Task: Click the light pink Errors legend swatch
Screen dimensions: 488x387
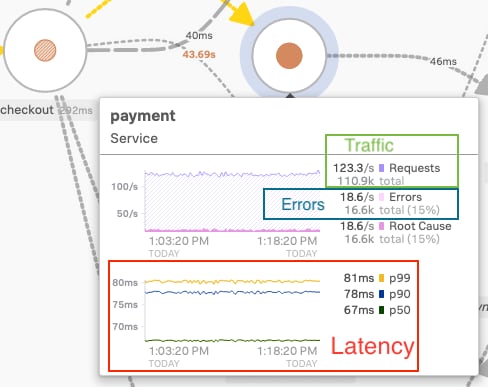Action: (x=382, y=197)
